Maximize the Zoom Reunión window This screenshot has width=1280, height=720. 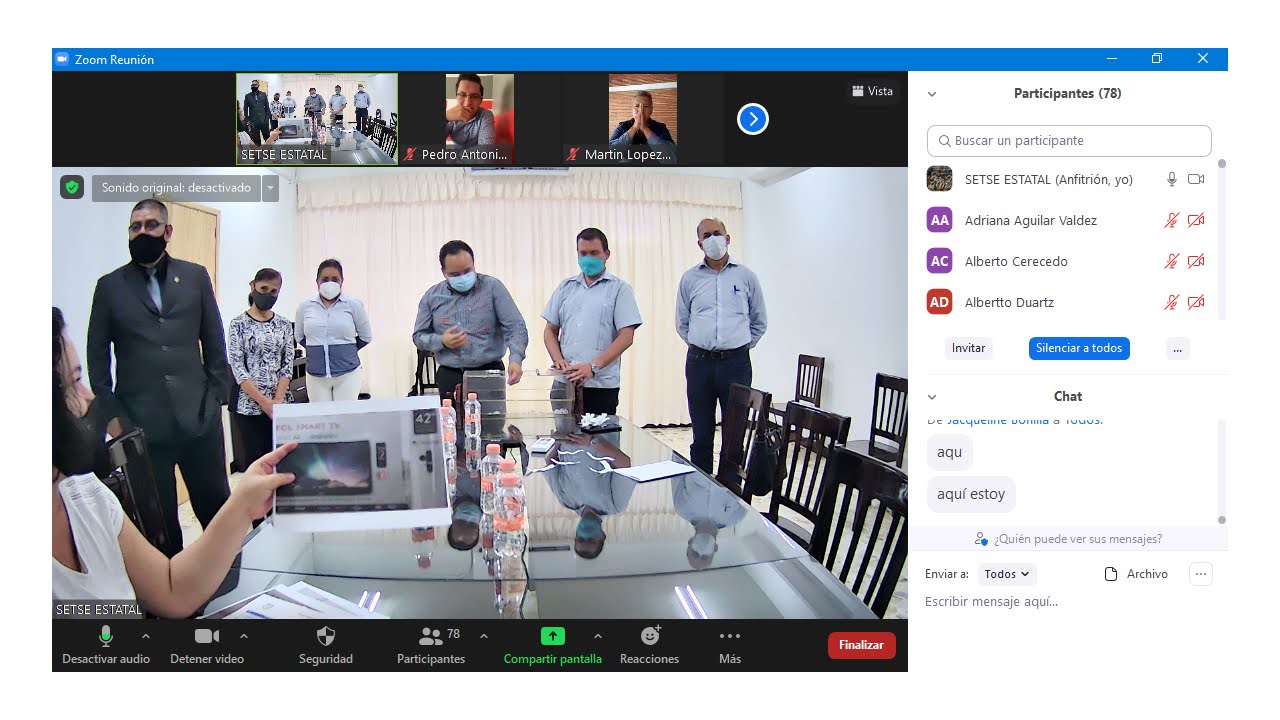[1157, 59]
